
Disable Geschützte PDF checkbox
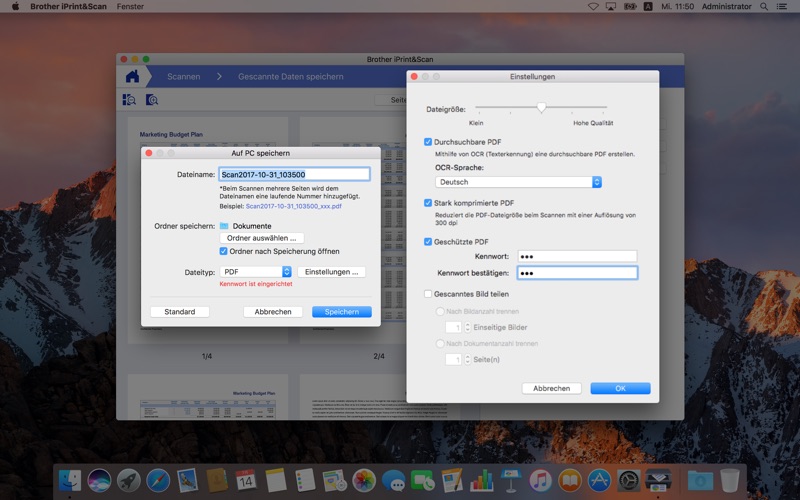[428, 241]
